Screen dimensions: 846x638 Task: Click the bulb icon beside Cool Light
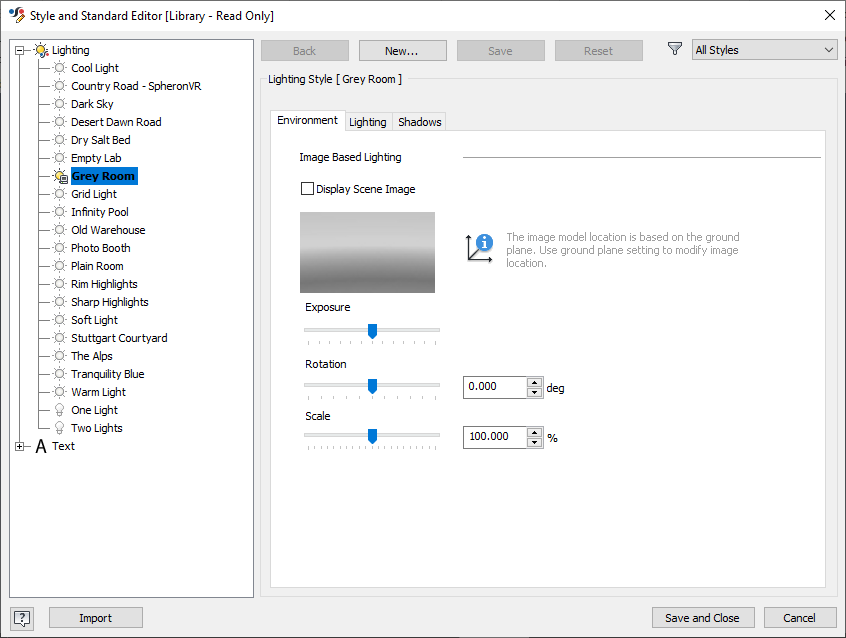click(x=57, y=67)
